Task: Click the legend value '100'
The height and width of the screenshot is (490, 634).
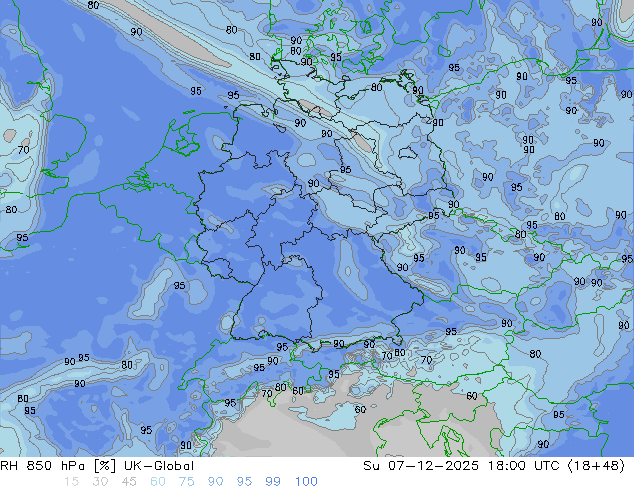Action: point(306,482)
